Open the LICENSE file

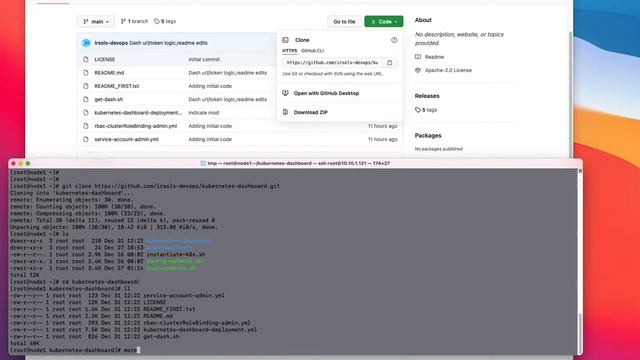tap(104, 60)
